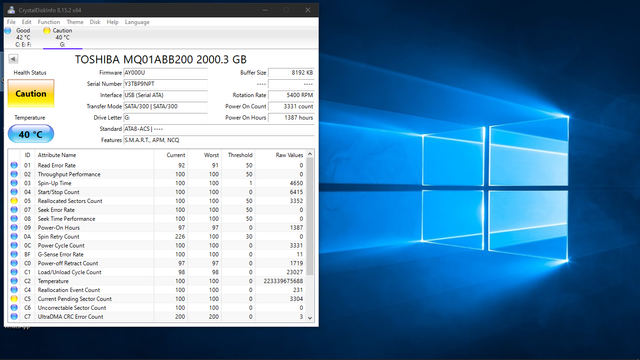The height and width of the screenshot is (360, 640).
Task: Click the Raw Values column header
Action: click(x=289, y=155)
